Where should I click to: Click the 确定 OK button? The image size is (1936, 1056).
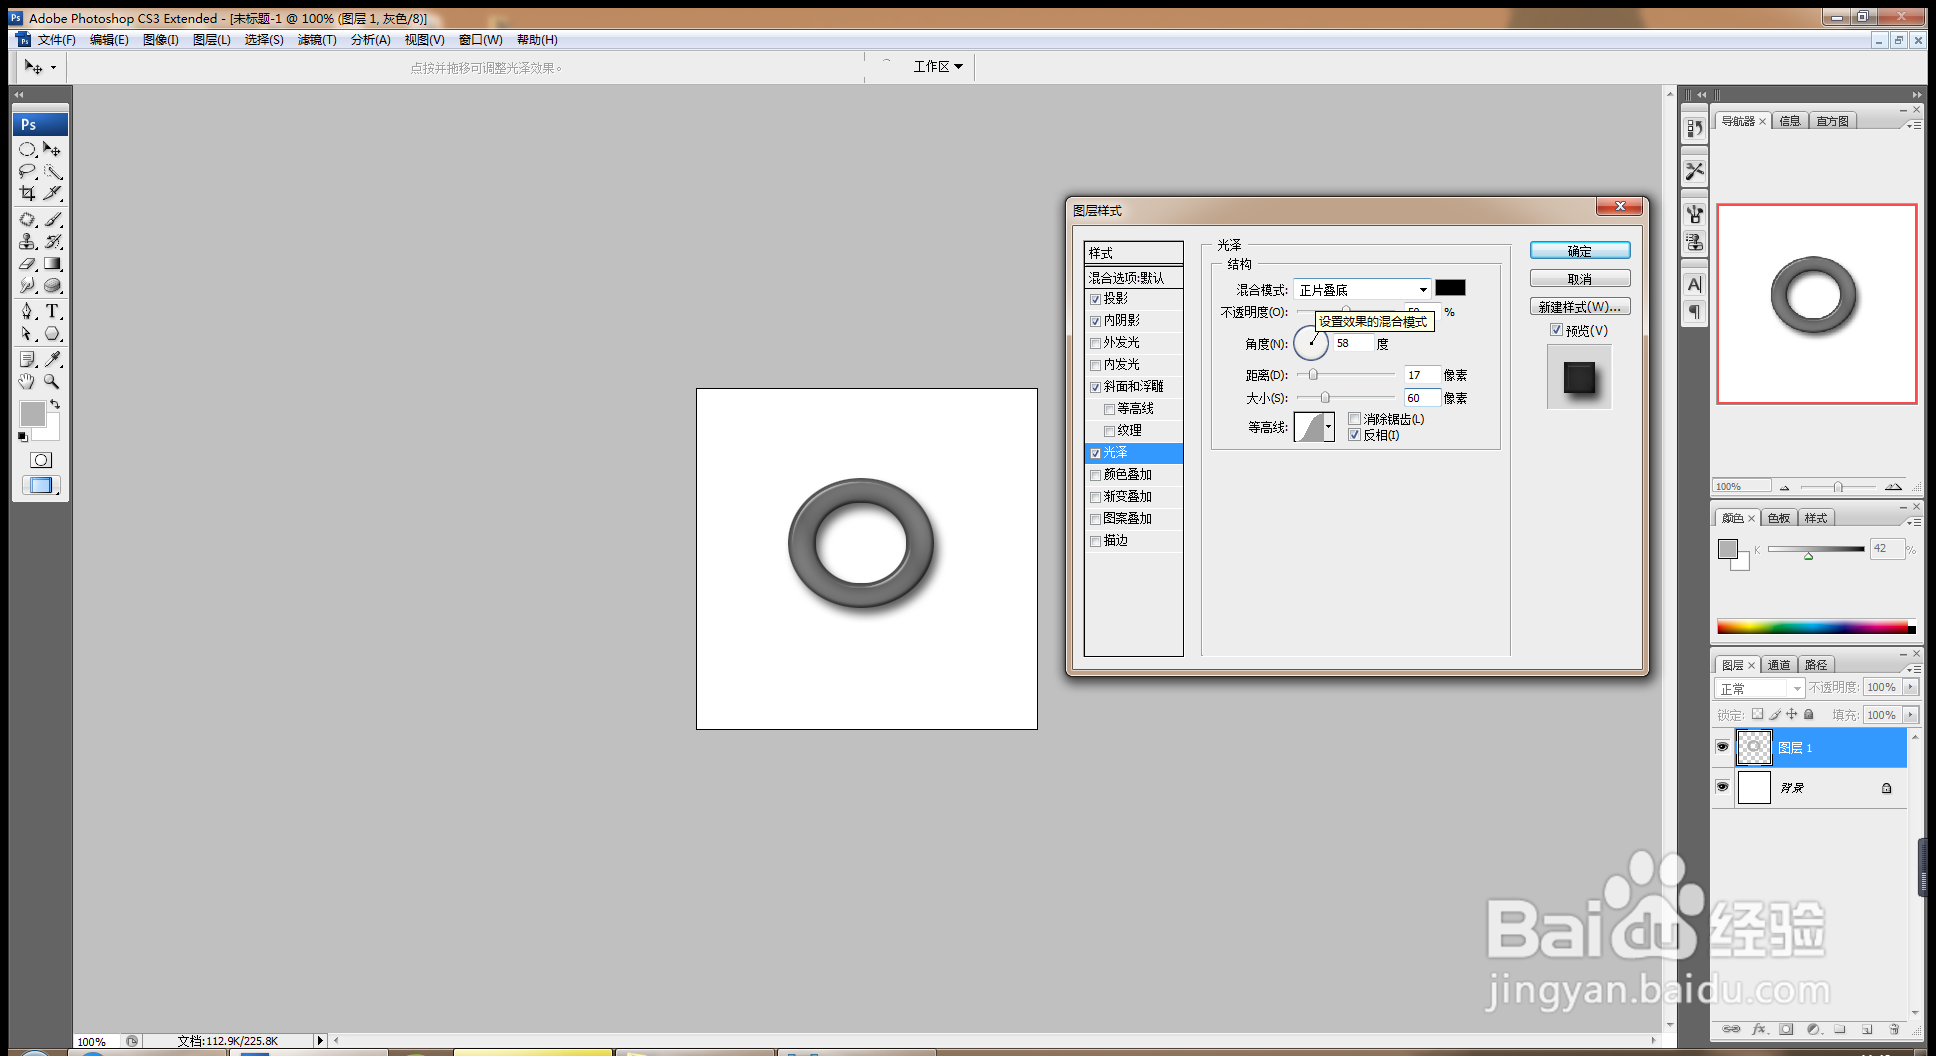click(x=1580, y=251)
